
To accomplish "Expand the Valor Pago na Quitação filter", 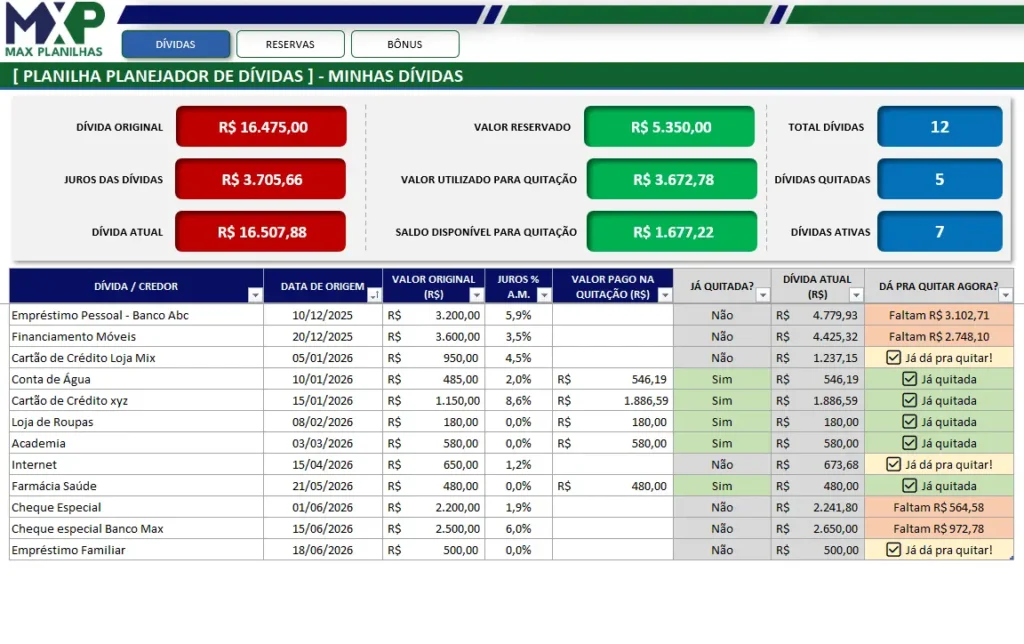I will click(665, 295).
